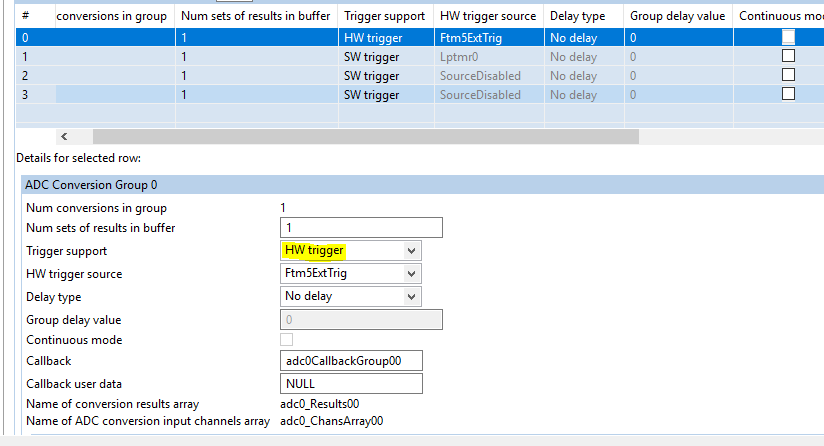Click No delay cell in row 3
This screenshot has width=824, height=446.
(x=584, y=95)
